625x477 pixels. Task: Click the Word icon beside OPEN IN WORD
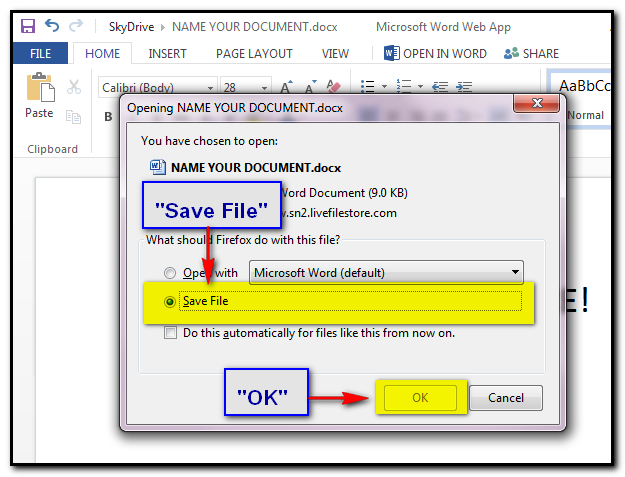click(392, 53)
